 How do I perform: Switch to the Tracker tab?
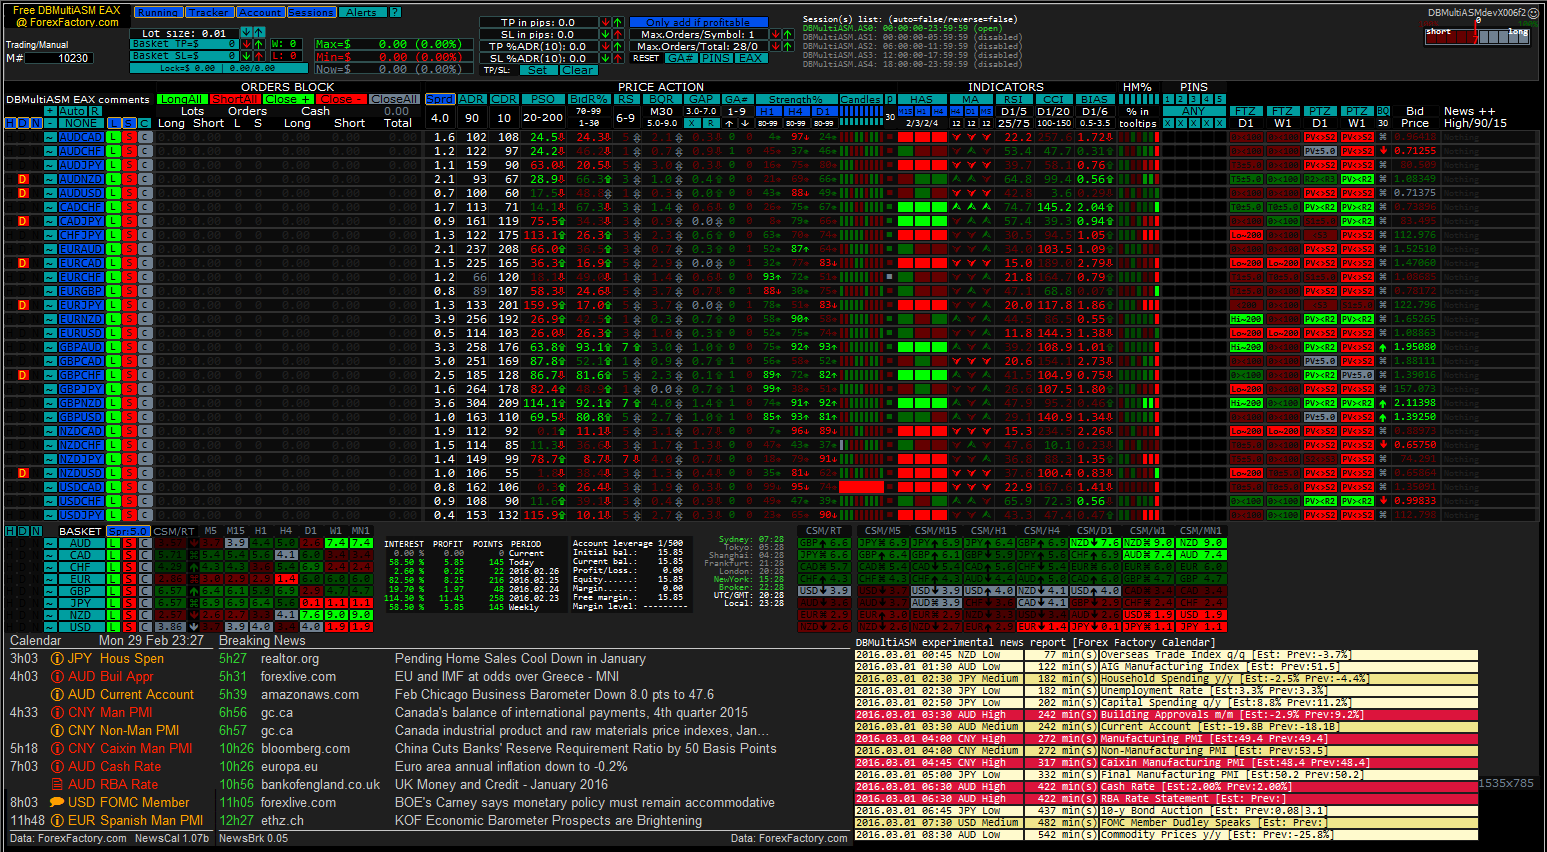tap(209, 12)
